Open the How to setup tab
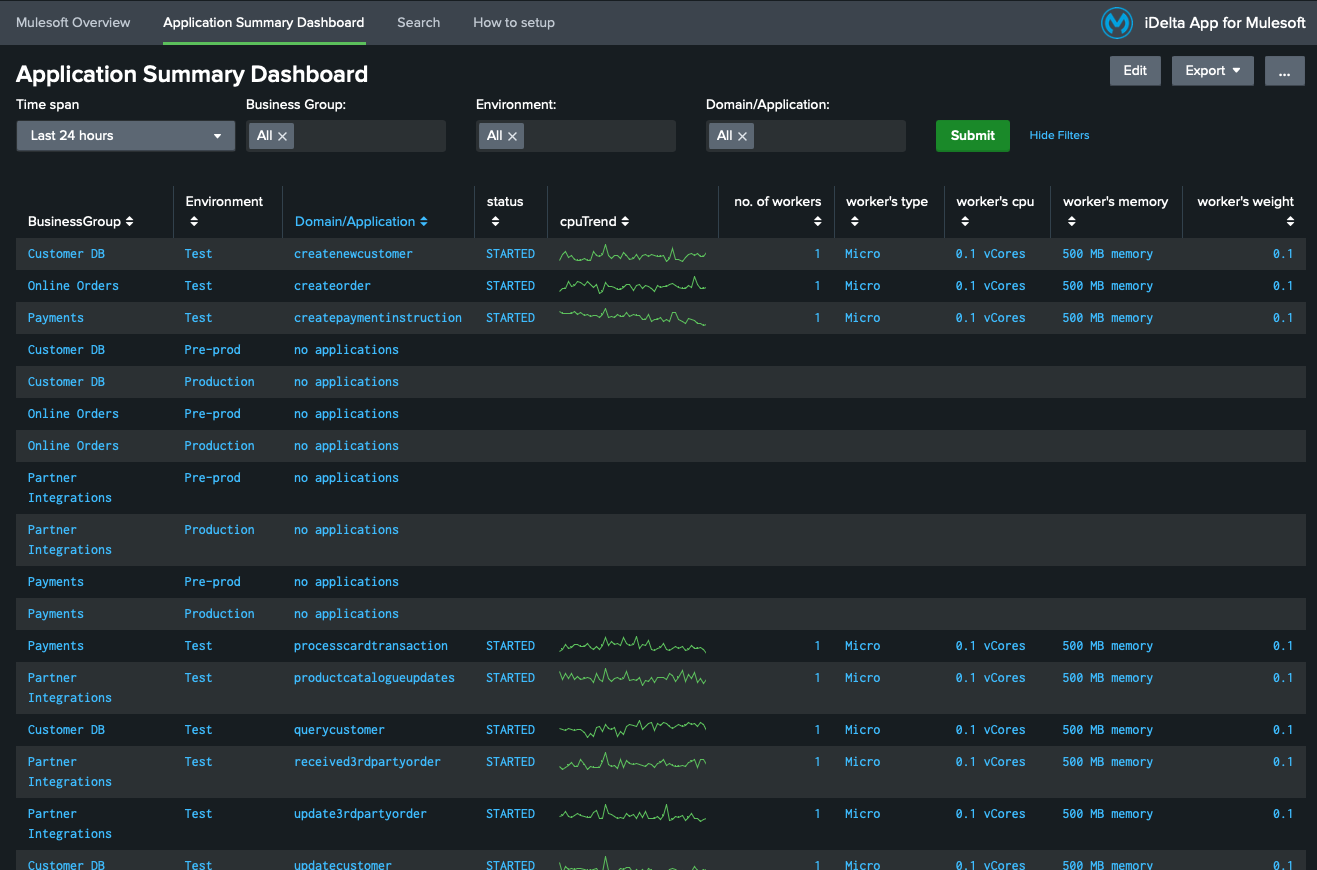This screenshot has height=870, width=1317. point(514,22)
